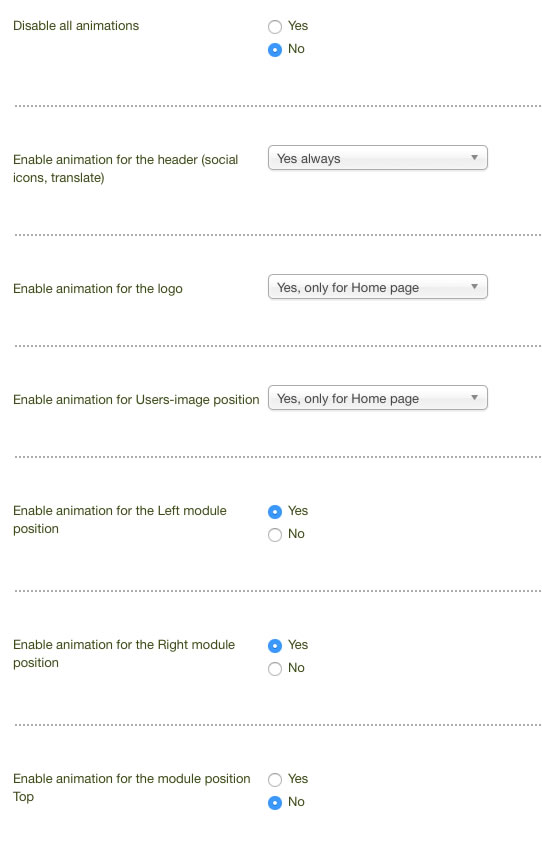Select Yes for Disable all animations
The image size is (542, 856).
click(275, 26)
